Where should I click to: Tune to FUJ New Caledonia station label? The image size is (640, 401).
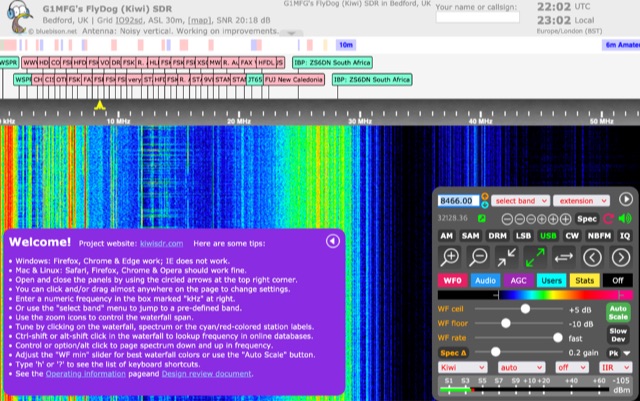pos(294,80)
